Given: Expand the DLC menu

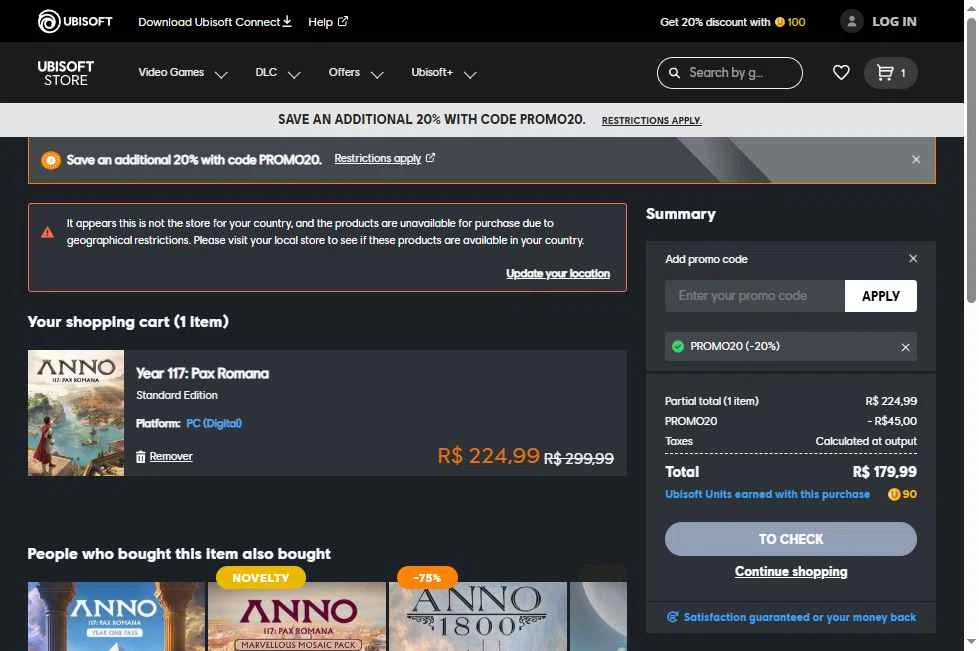Looking at the screenshot, I should point(278,73).
